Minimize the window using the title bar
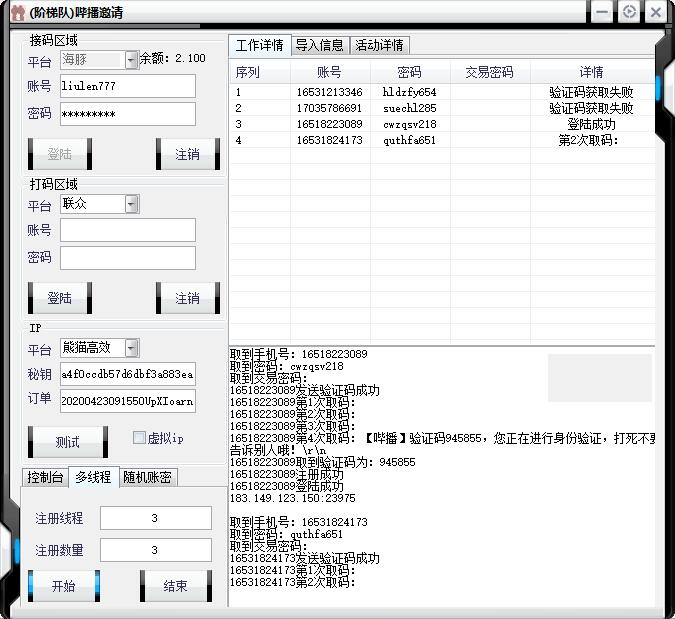 point(602,12)
